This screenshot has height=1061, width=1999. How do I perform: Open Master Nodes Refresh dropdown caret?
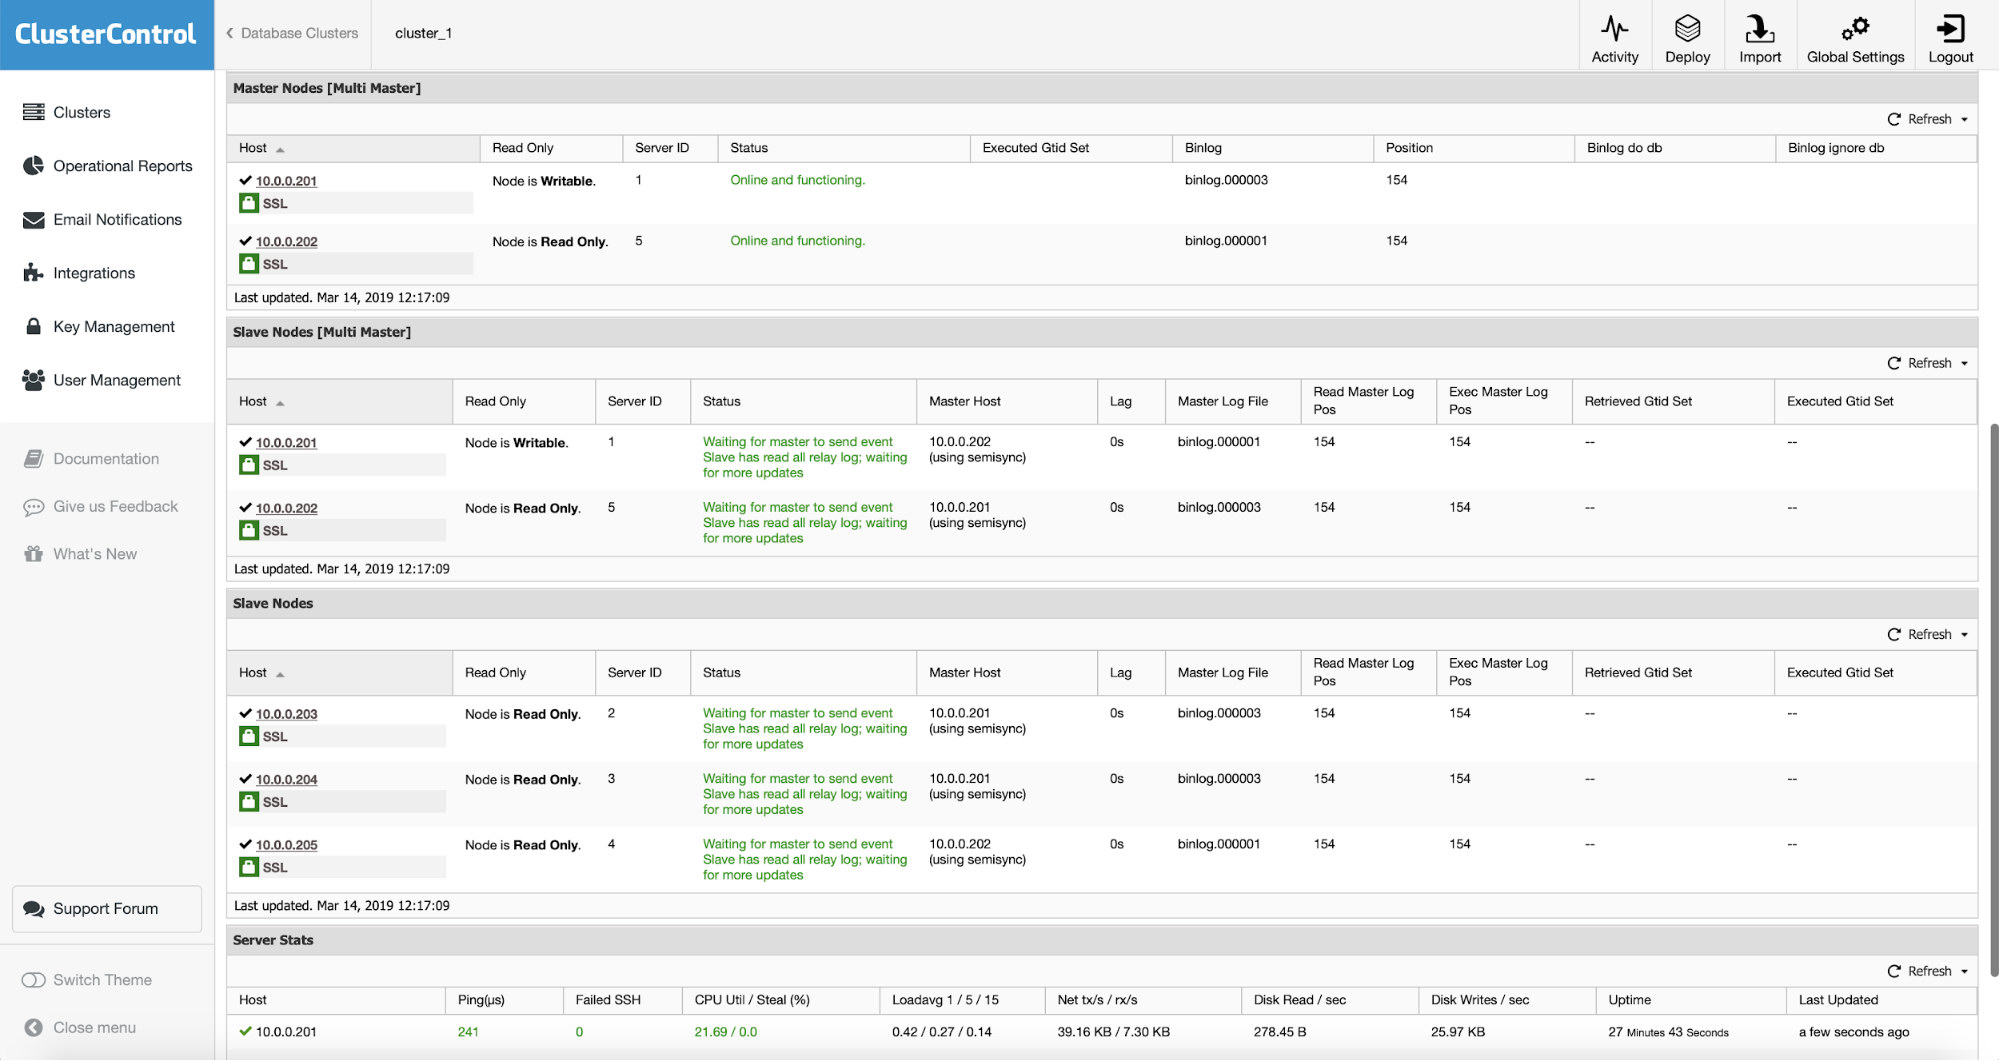point(1964,120)
